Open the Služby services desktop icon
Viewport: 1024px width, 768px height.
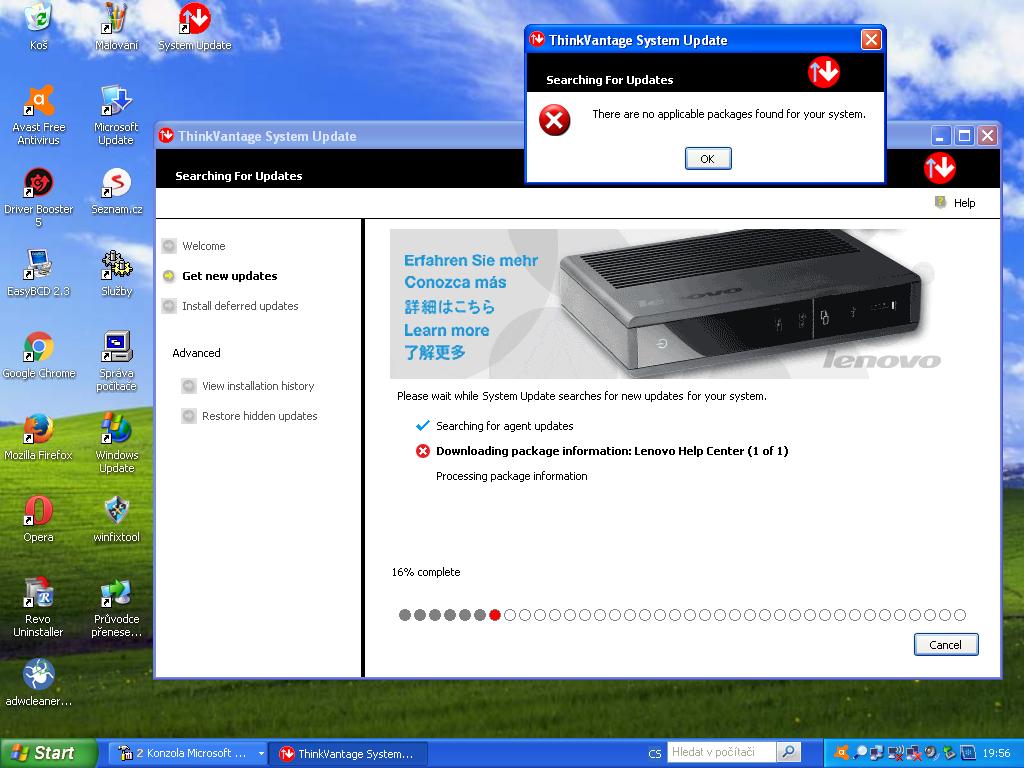(x=117, y=272)
